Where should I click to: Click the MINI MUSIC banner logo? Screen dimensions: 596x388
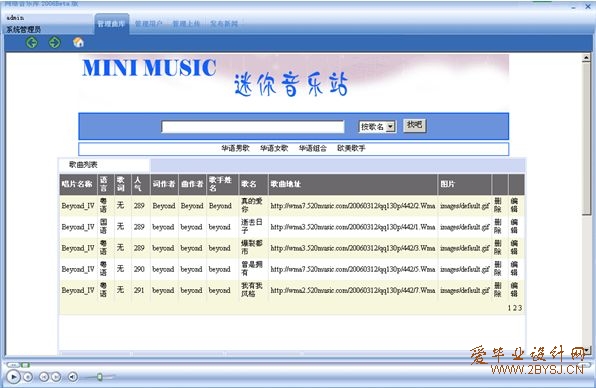(x=149, y=68)
